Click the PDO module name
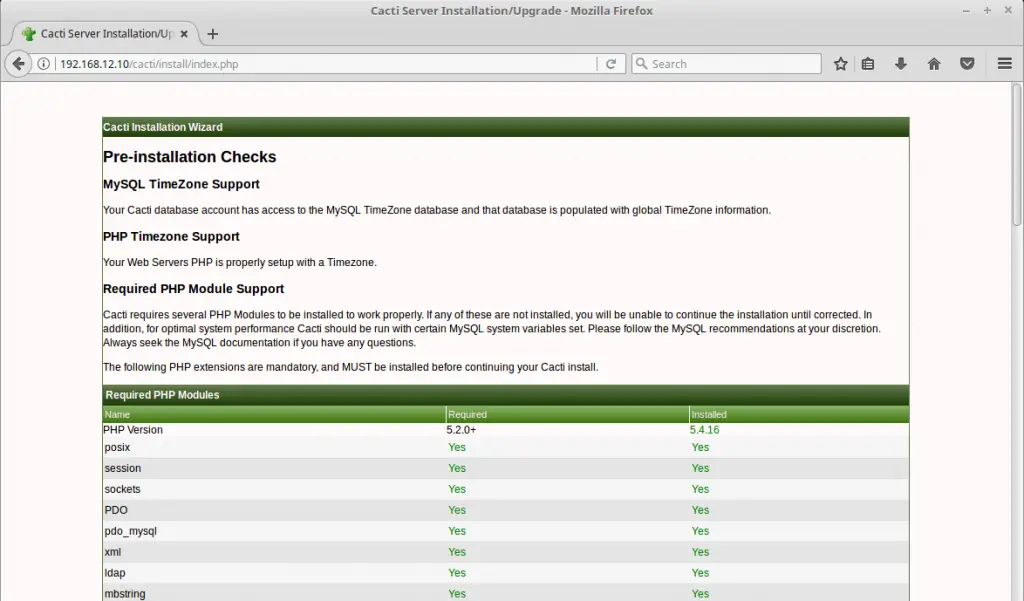1024x601 pixels. coord(116,510)
